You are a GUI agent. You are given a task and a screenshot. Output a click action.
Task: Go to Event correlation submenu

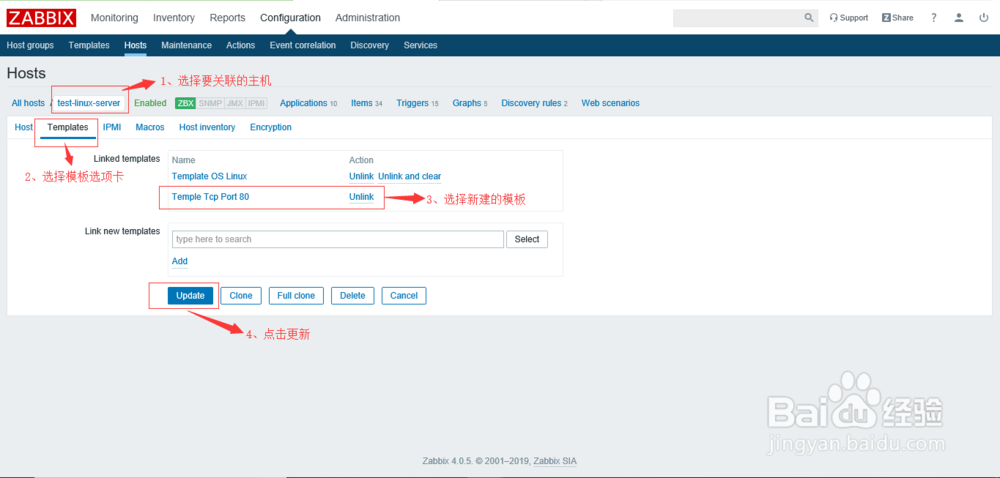tap(303, 45)
